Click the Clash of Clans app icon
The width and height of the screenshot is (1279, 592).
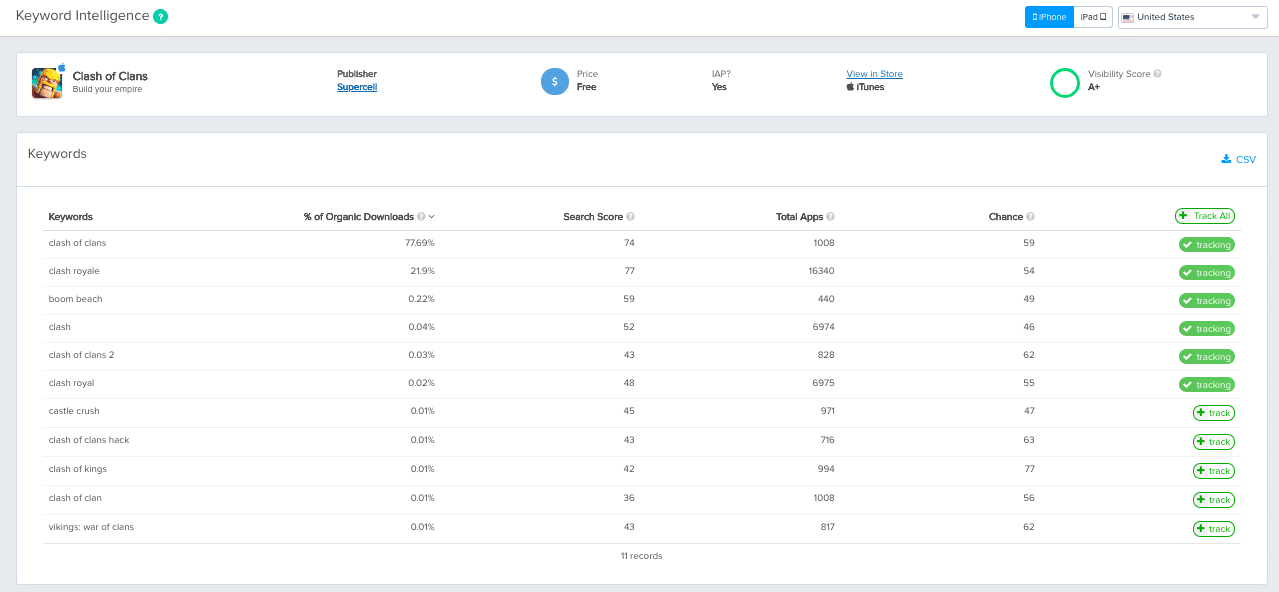click(47, 82)
